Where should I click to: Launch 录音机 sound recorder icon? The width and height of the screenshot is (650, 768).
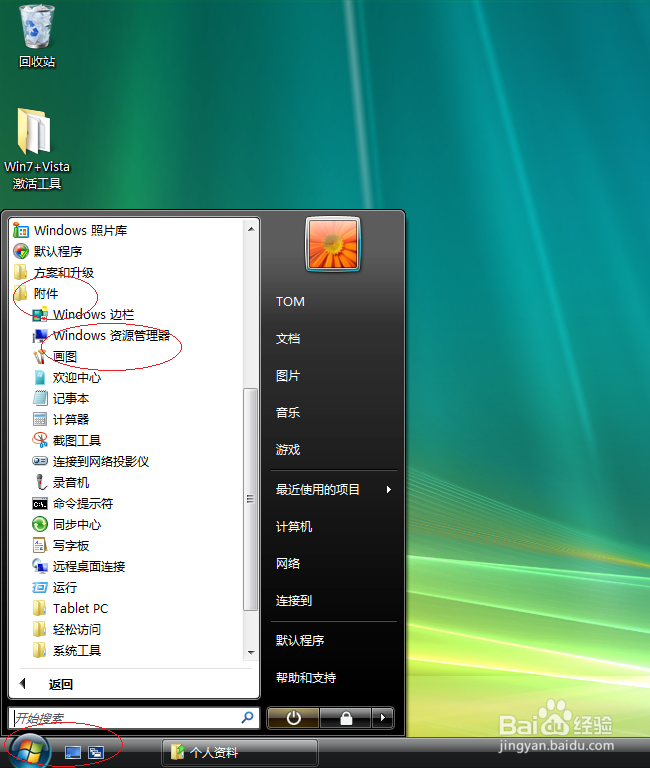point(40,482)
